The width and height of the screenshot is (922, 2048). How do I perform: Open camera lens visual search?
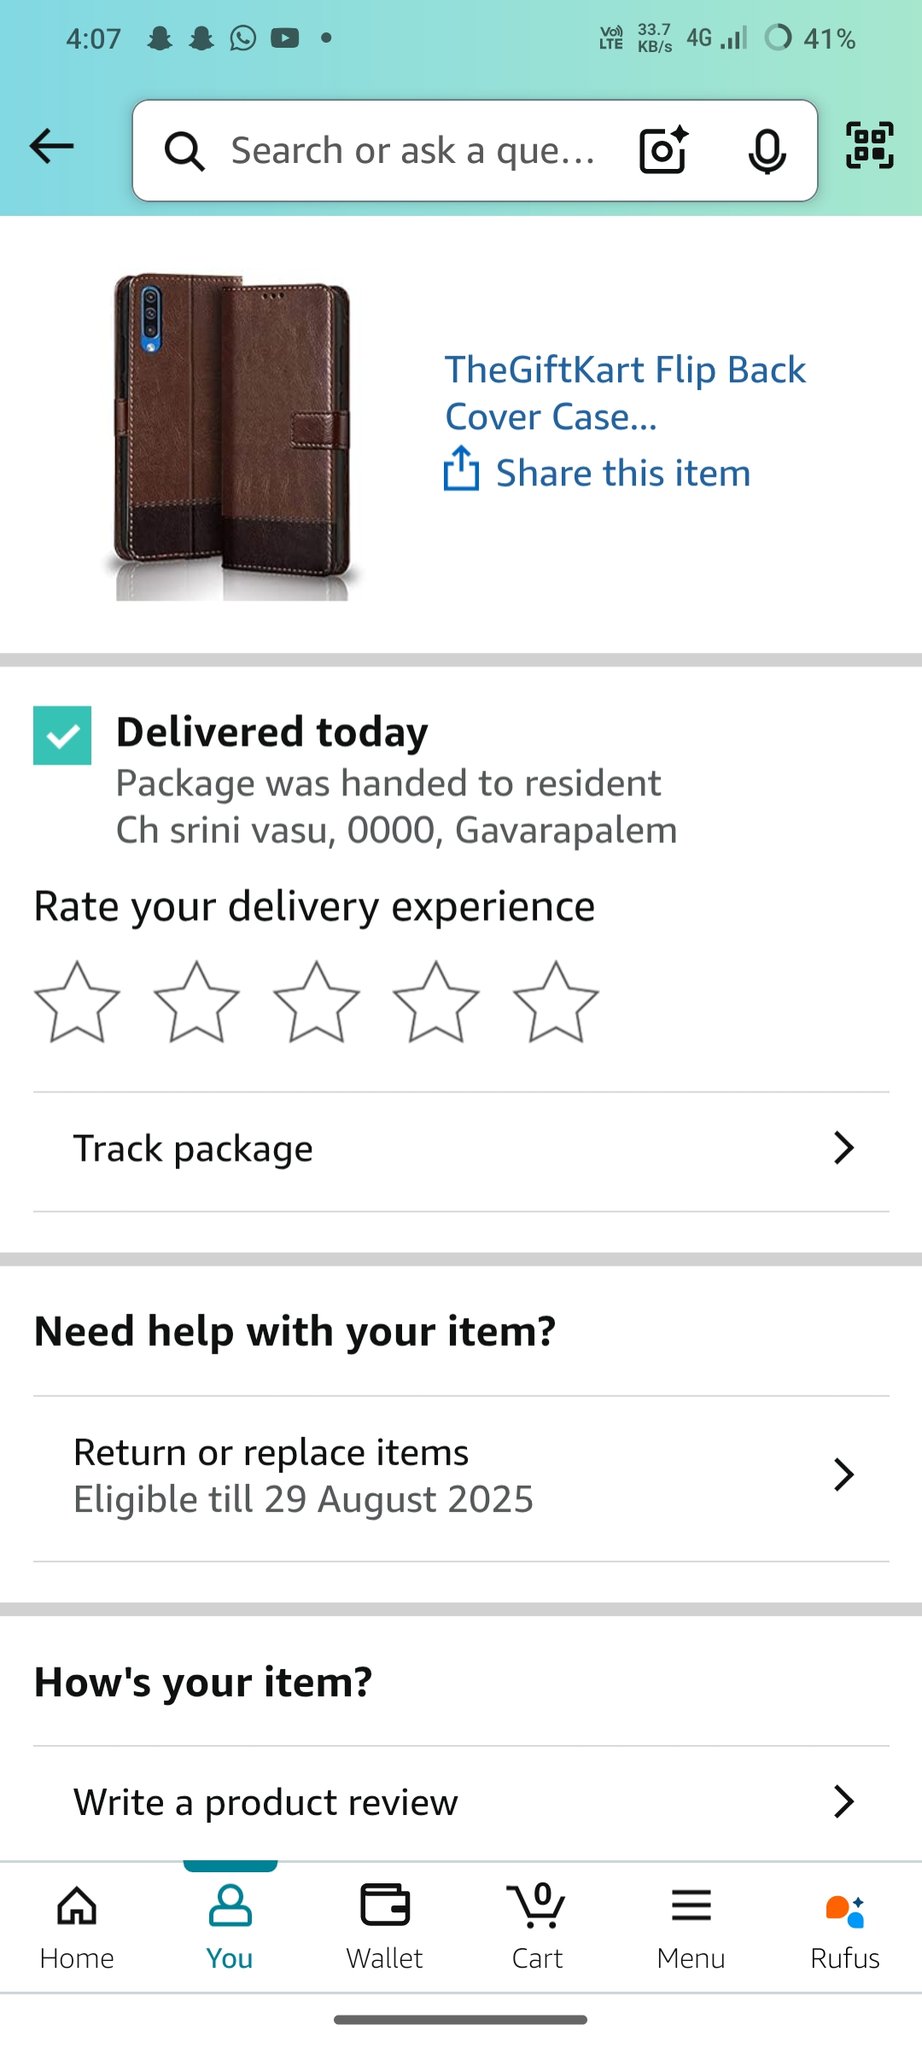[663, 150]
